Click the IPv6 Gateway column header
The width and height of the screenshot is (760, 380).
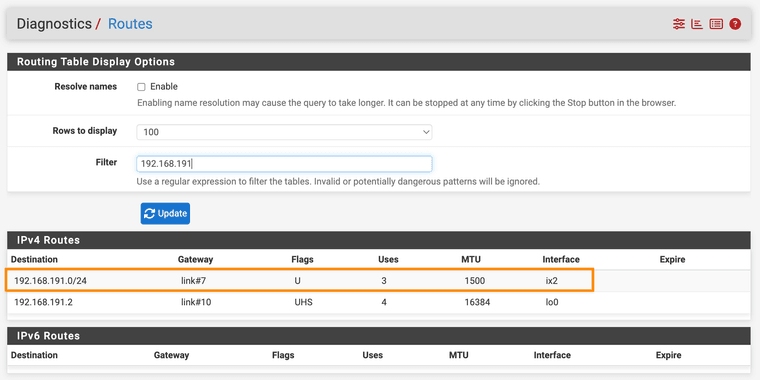[x=171, y=355]
